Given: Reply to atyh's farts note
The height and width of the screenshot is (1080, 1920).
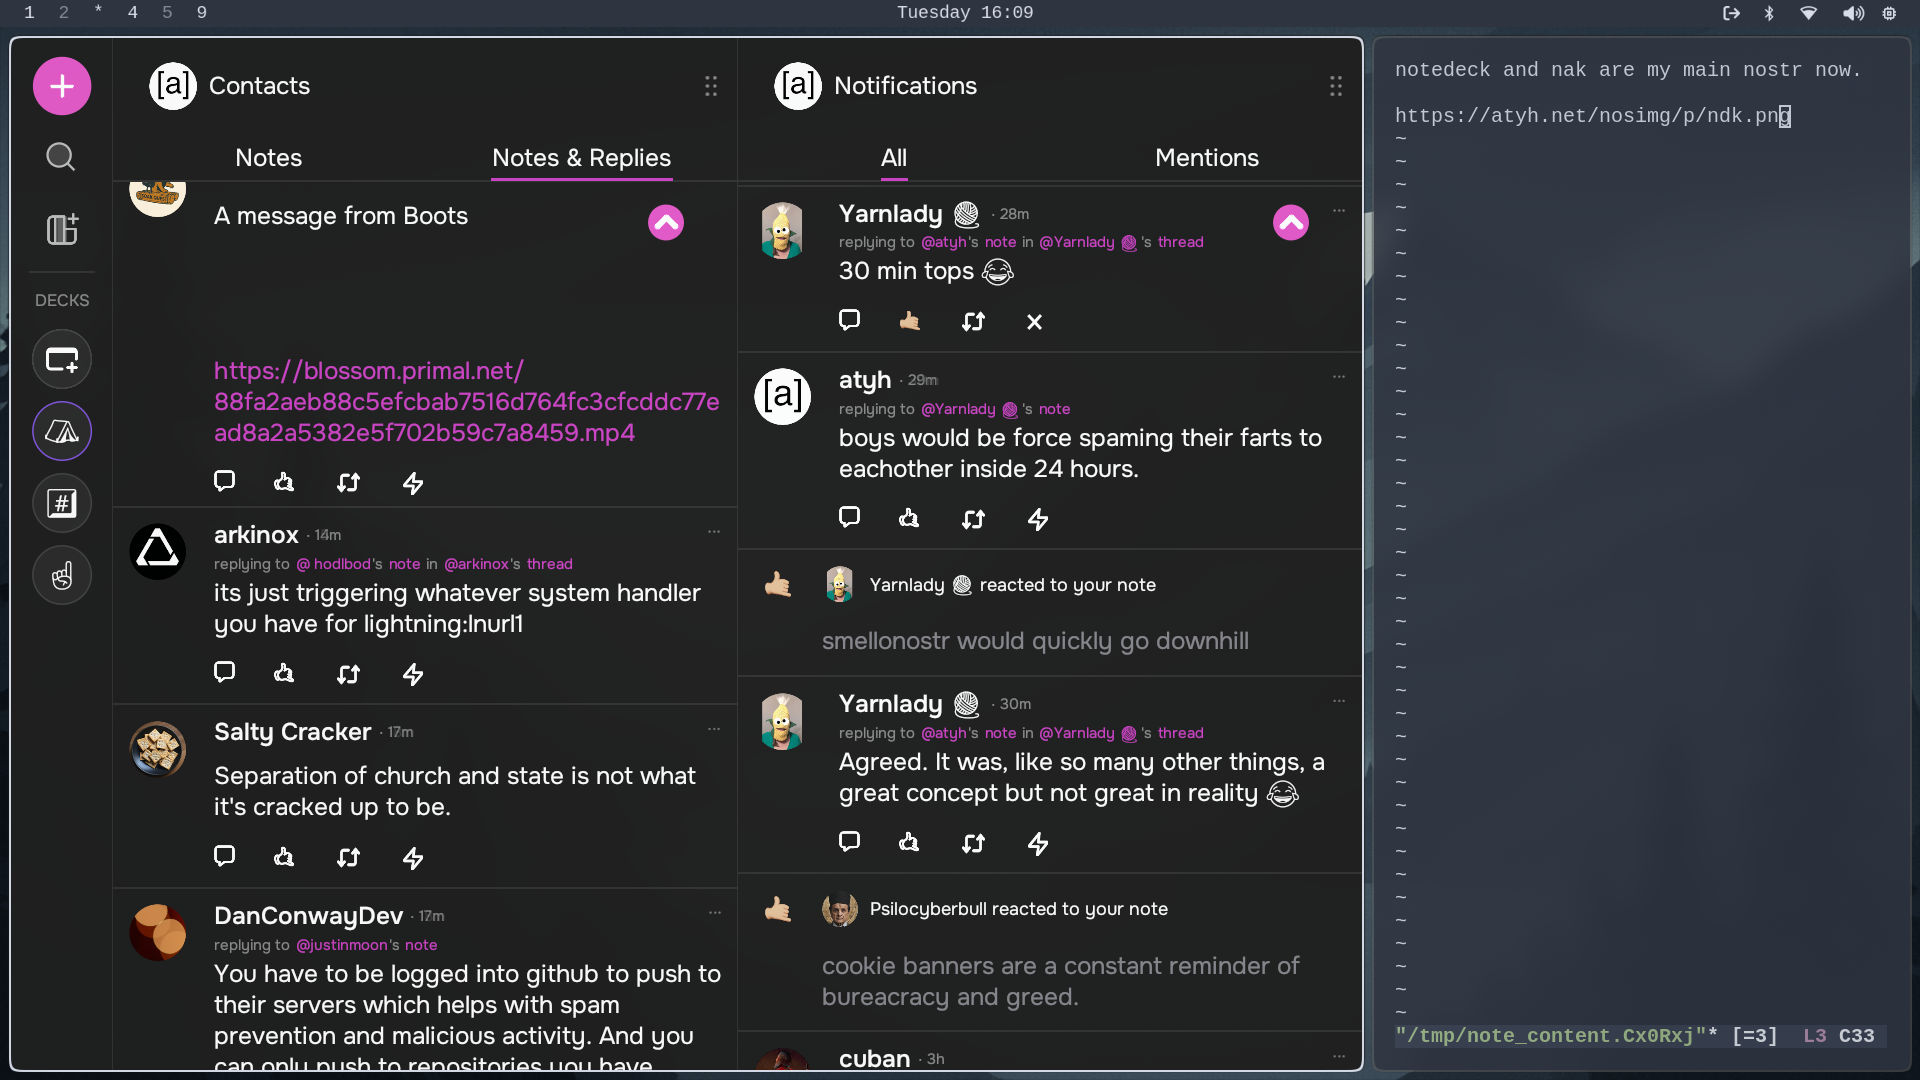Looking at the screenshot, I should pyautogui.click(x=849, y=517).
